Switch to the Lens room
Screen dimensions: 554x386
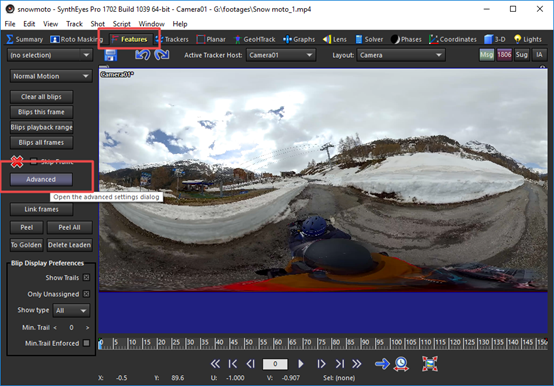click(335, 39)
